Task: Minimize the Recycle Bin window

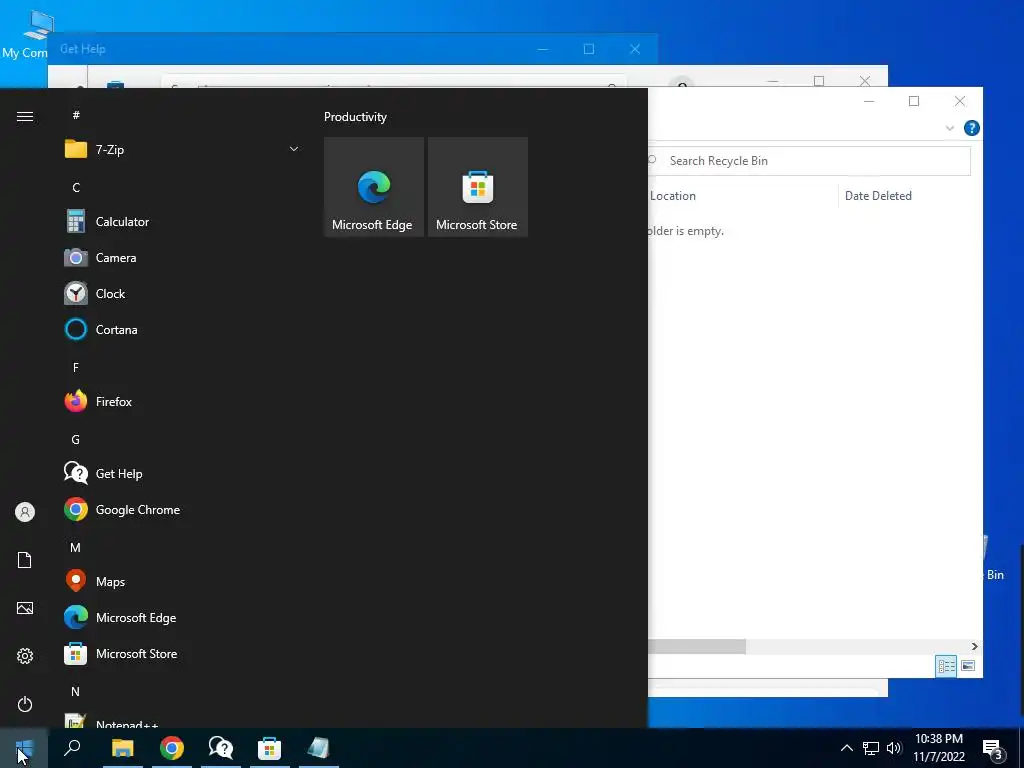Action: pos(869,101)
